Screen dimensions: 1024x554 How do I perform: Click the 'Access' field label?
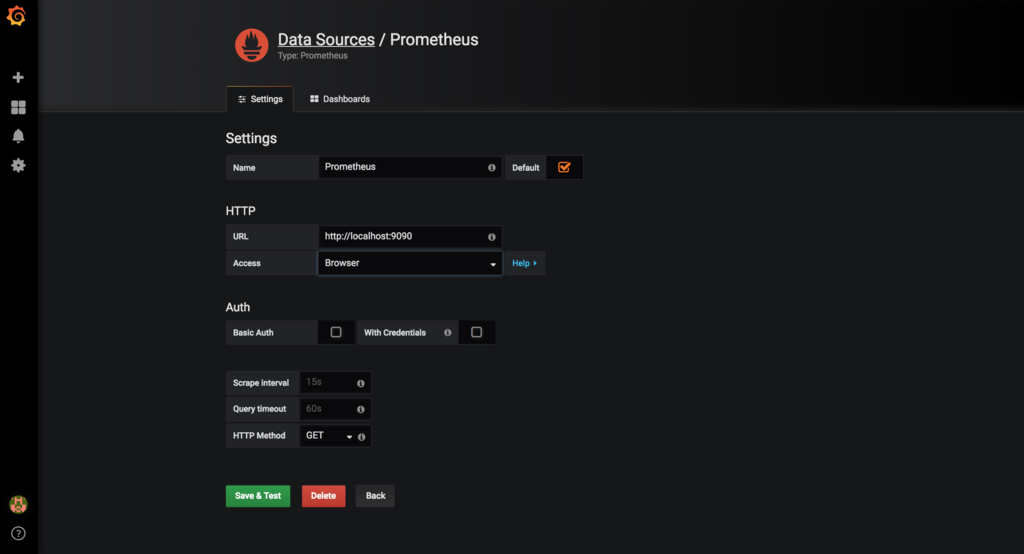coord(247,263)
